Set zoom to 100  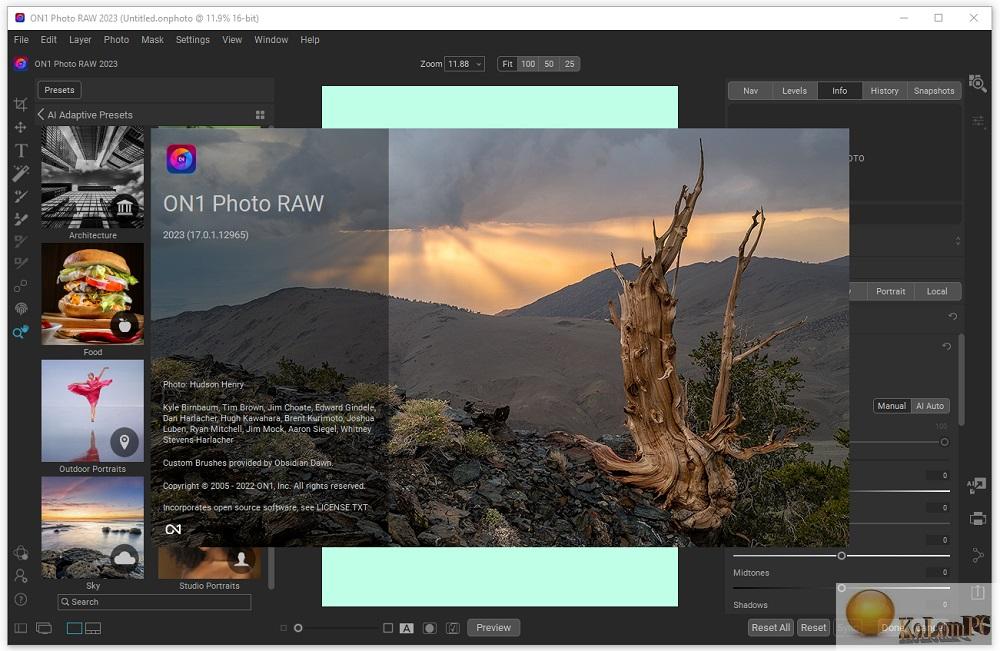click(x=528, y=64)
